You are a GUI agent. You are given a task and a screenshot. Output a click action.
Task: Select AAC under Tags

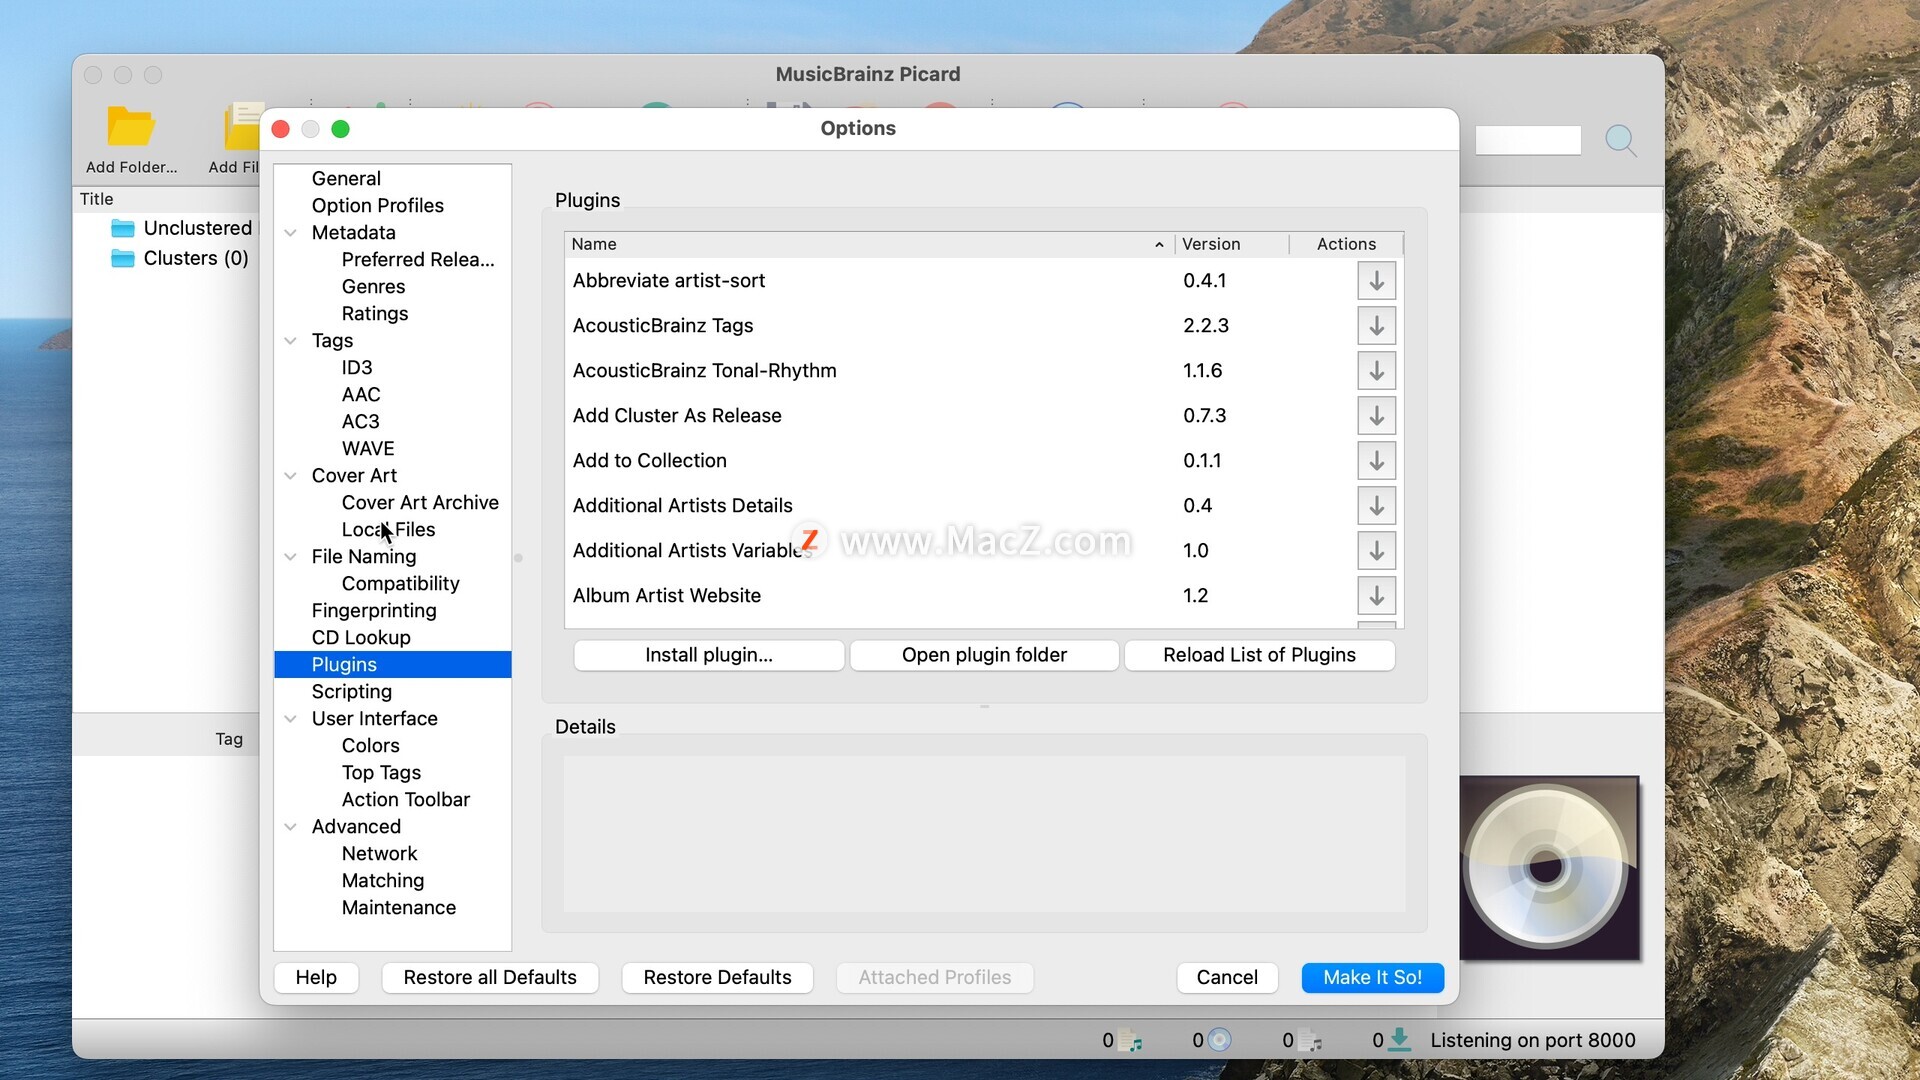click(361, 395)
